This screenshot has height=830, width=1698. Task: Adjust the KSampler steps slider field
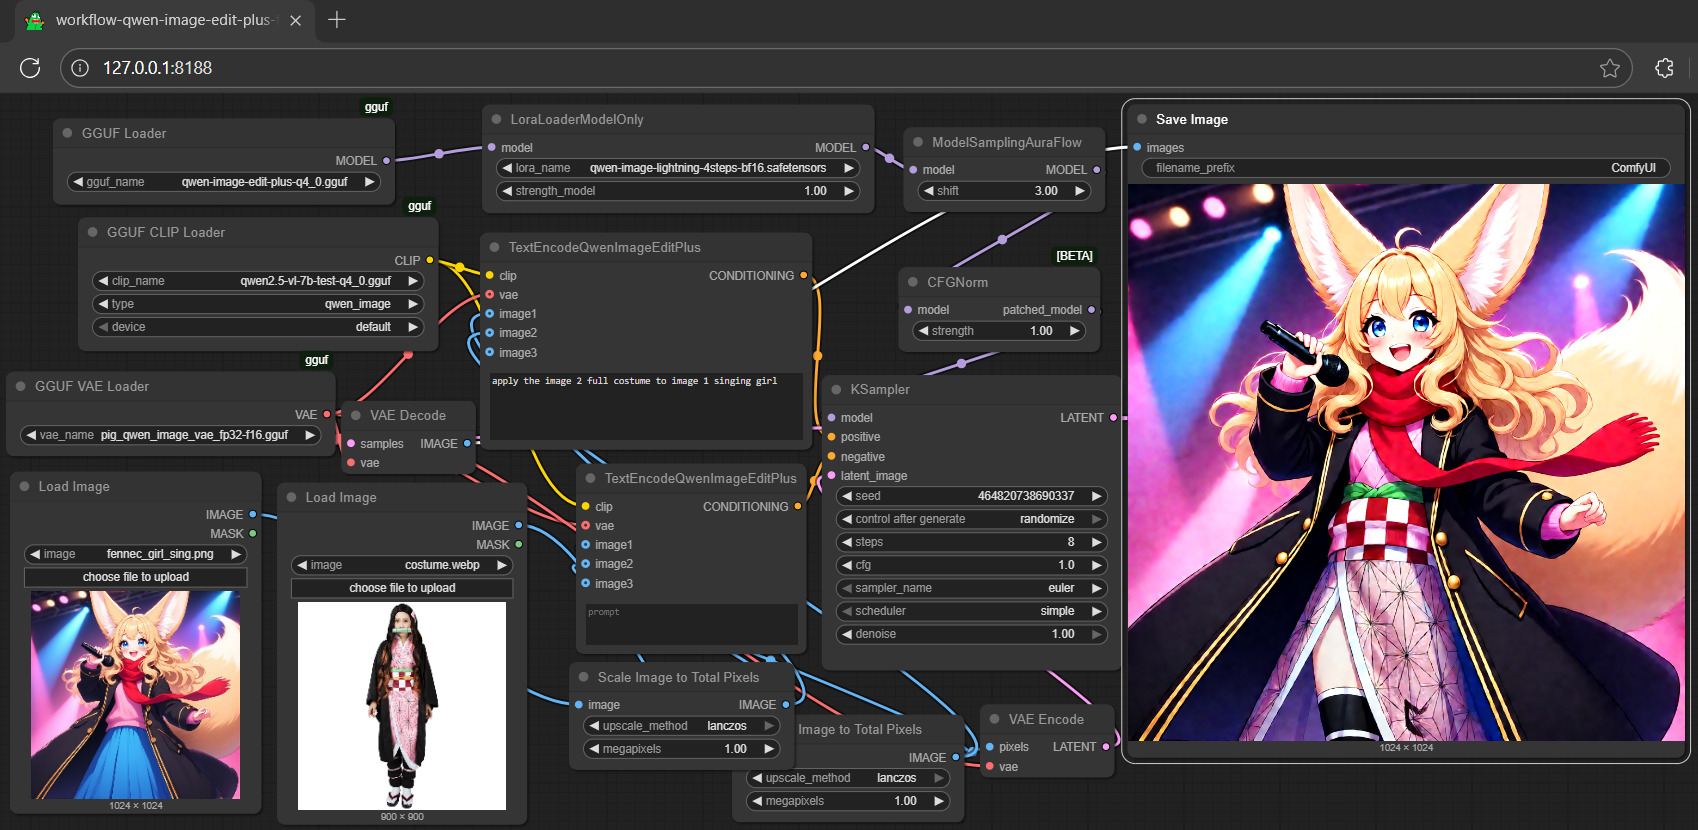pyautogui.click(x=971, y=542)
